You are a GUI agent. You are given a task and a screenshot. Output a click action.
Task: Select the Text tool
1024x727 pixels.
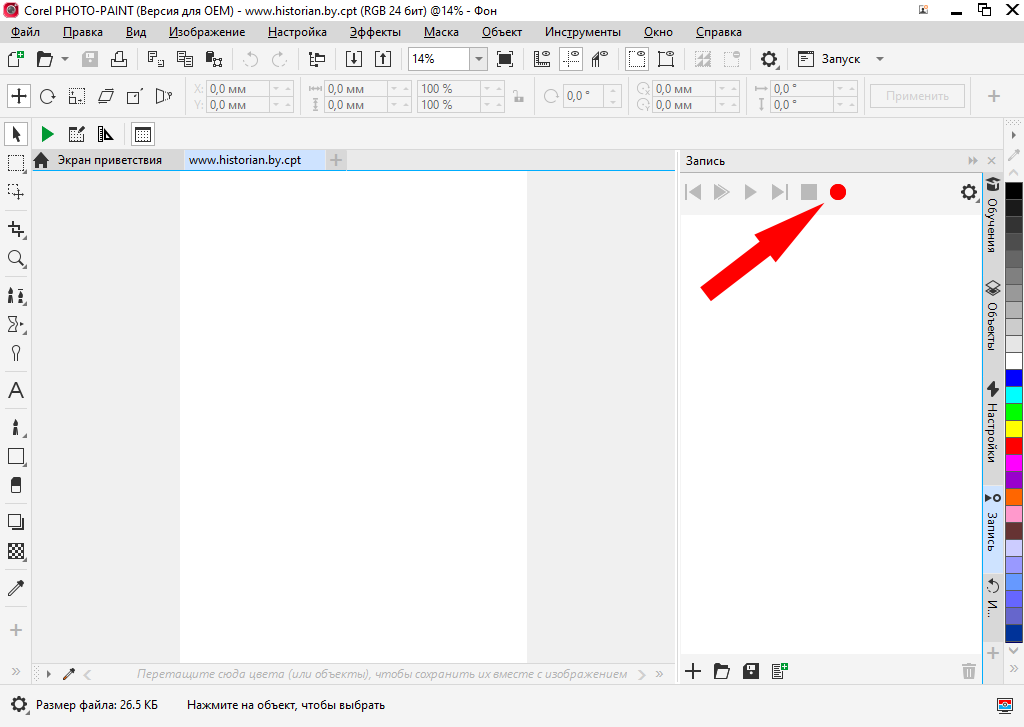[x=16, y=391]
